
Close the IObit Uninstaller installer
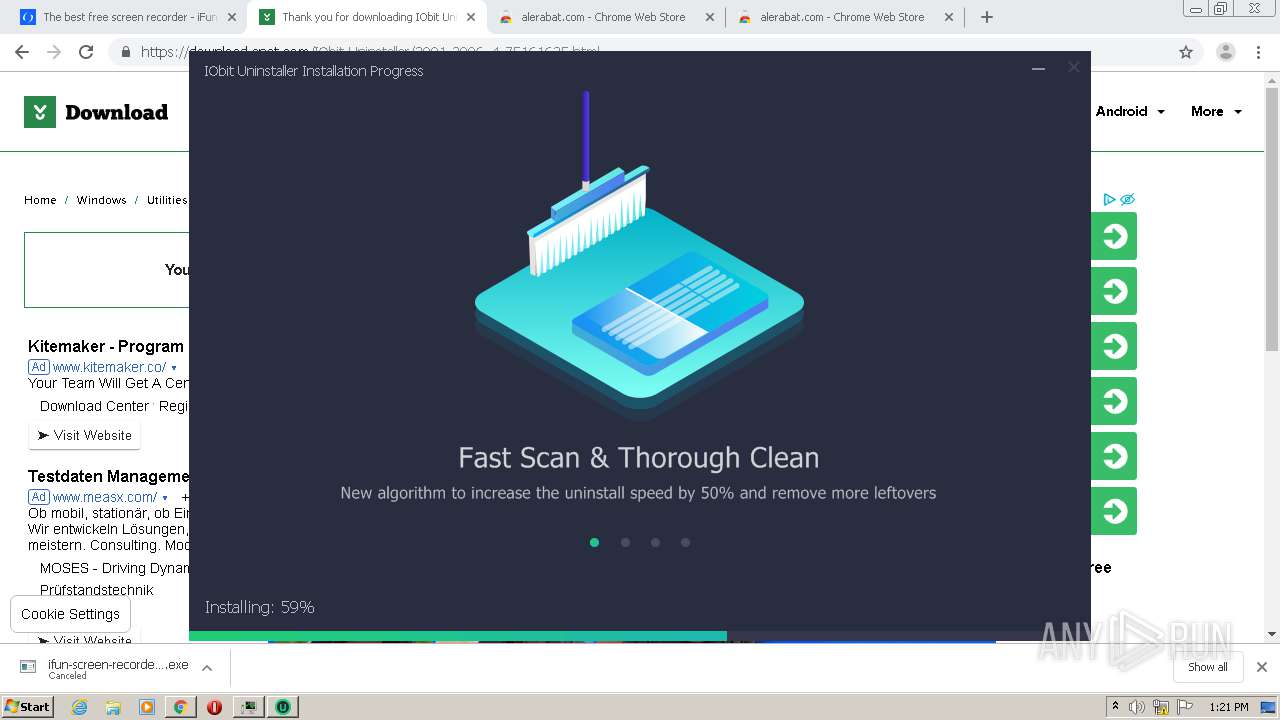1073,68
